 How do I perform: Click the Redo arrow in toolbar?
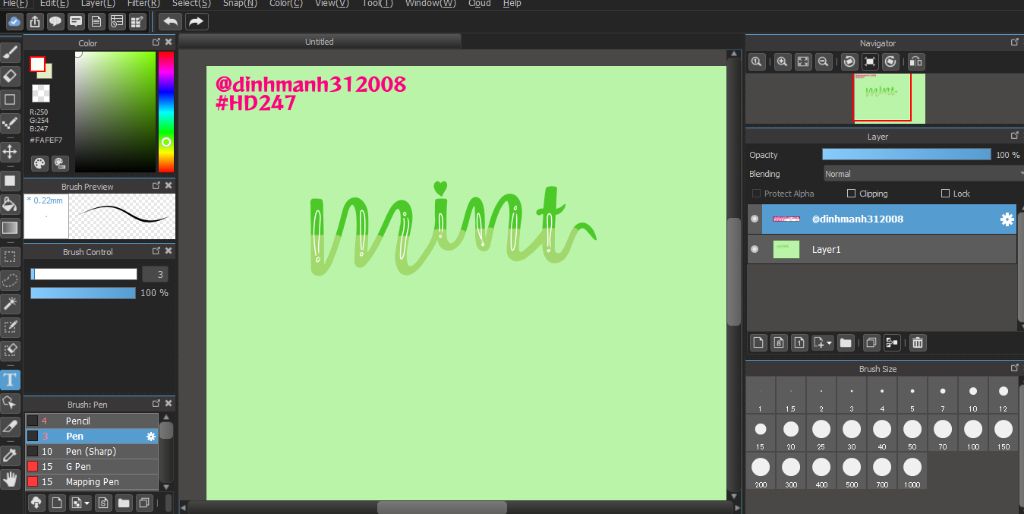click(x=195, y=22)
